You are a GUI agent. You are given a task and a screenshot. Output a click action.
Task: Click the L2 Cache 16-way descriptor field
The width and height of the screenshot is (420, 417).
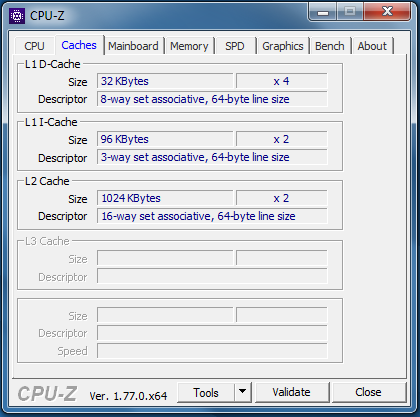click(x=212, y=216)
